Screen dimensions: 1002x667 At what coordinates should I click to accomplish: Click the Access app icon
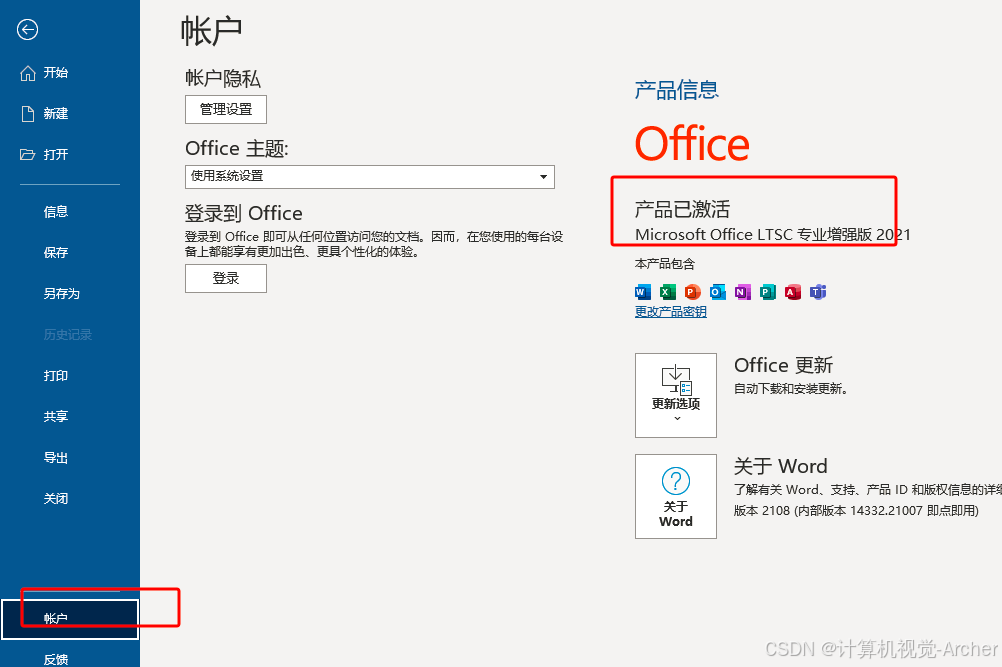792,292
